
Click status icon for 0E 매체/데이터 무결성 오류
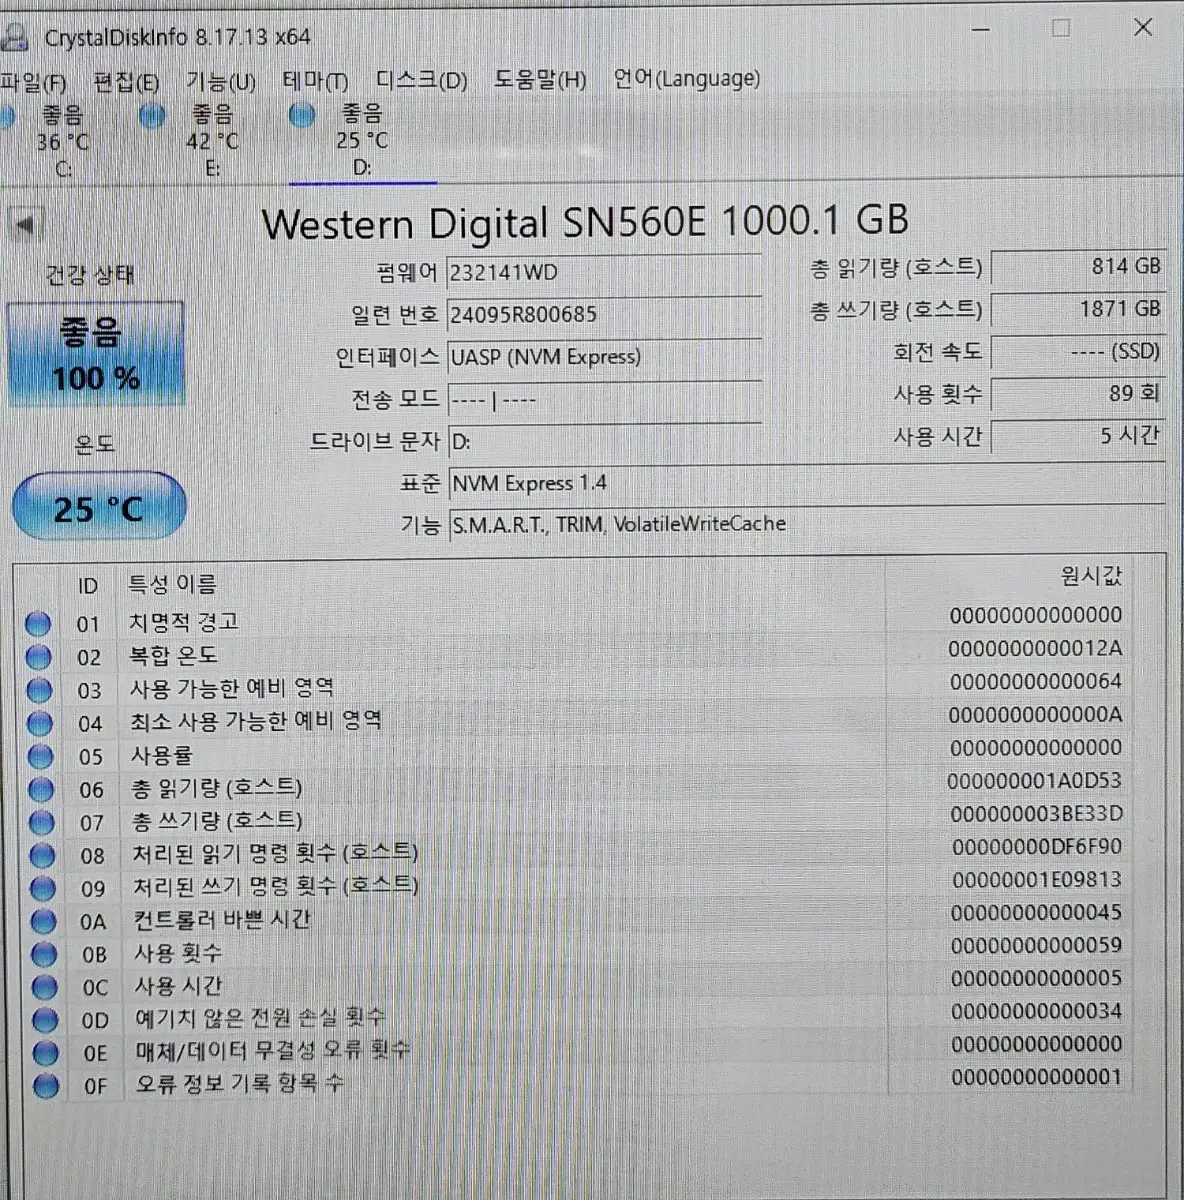[45, 1053]
